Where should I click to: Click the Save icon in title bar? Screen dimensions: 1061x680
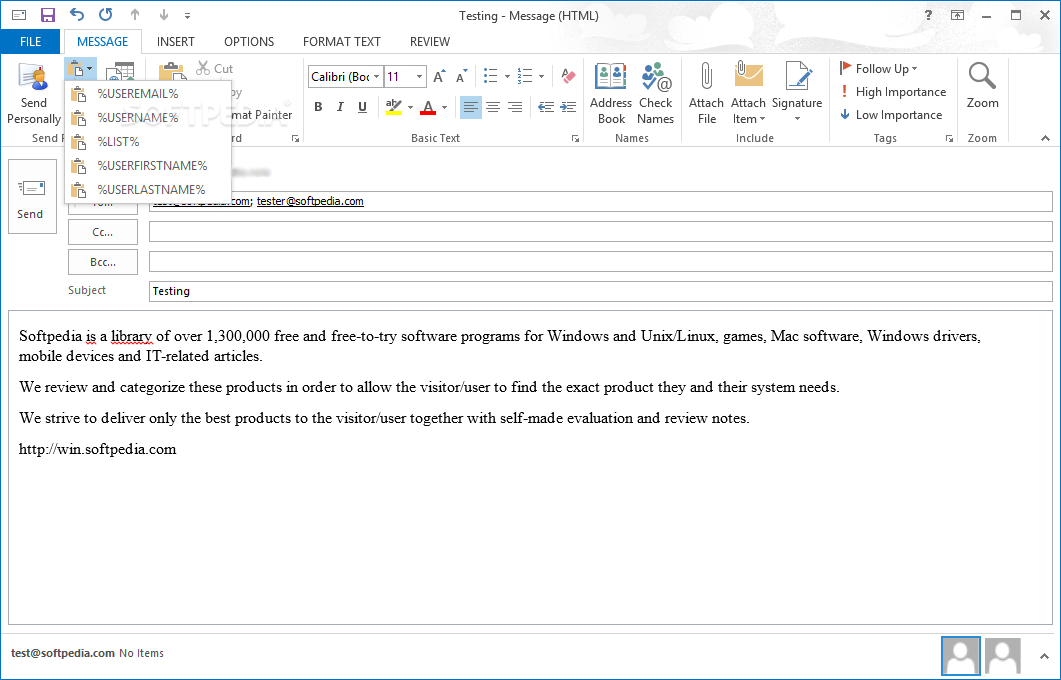47,15
